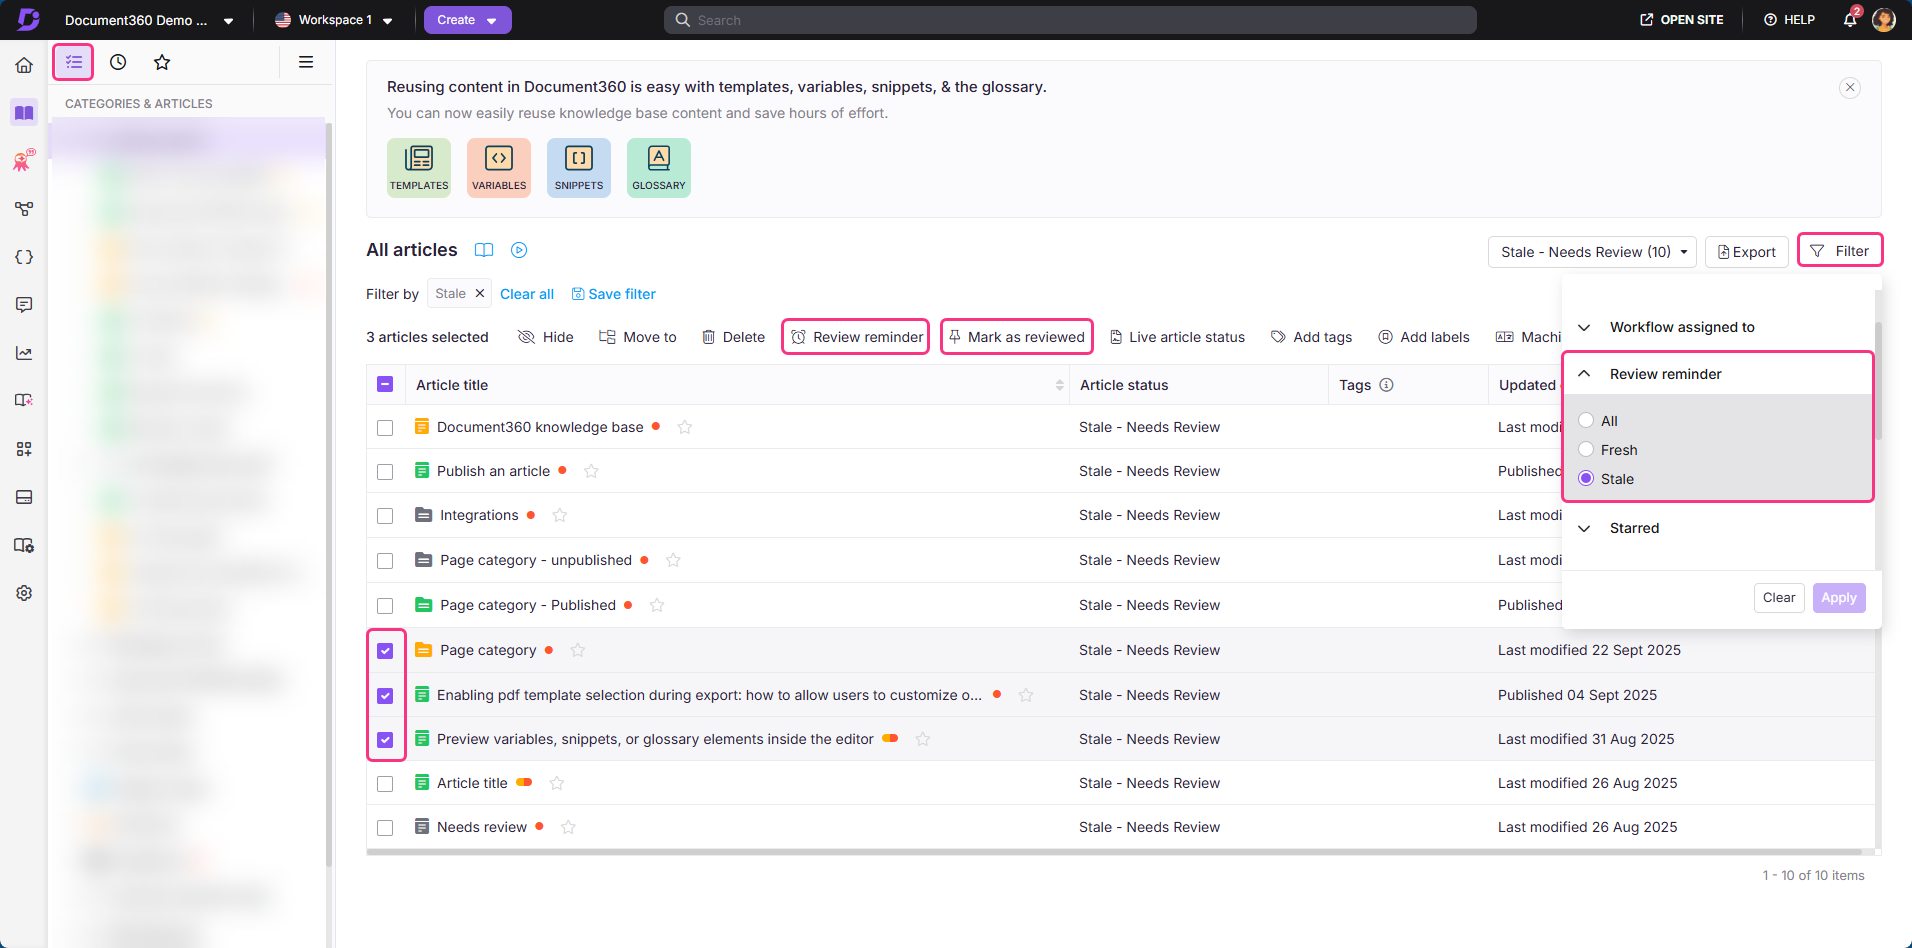Select the API documentation {} icon

tap(23, 256)
